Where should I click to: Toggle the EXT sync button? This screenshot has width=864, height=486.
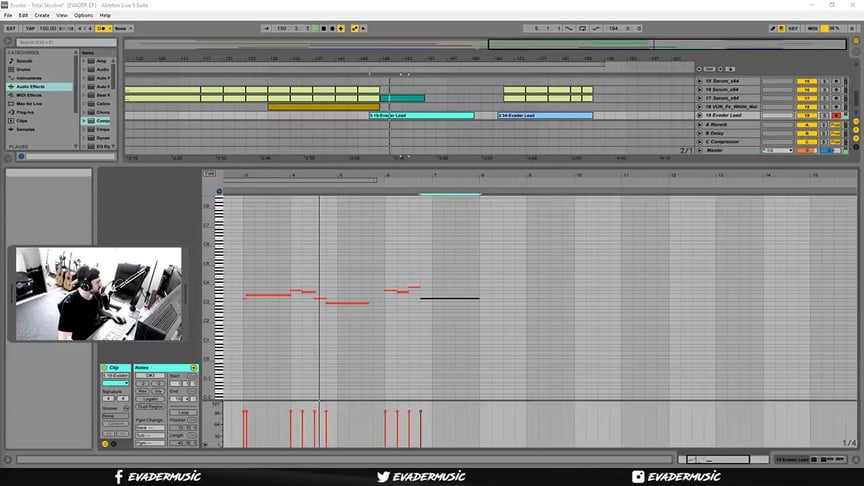[11, 28]
